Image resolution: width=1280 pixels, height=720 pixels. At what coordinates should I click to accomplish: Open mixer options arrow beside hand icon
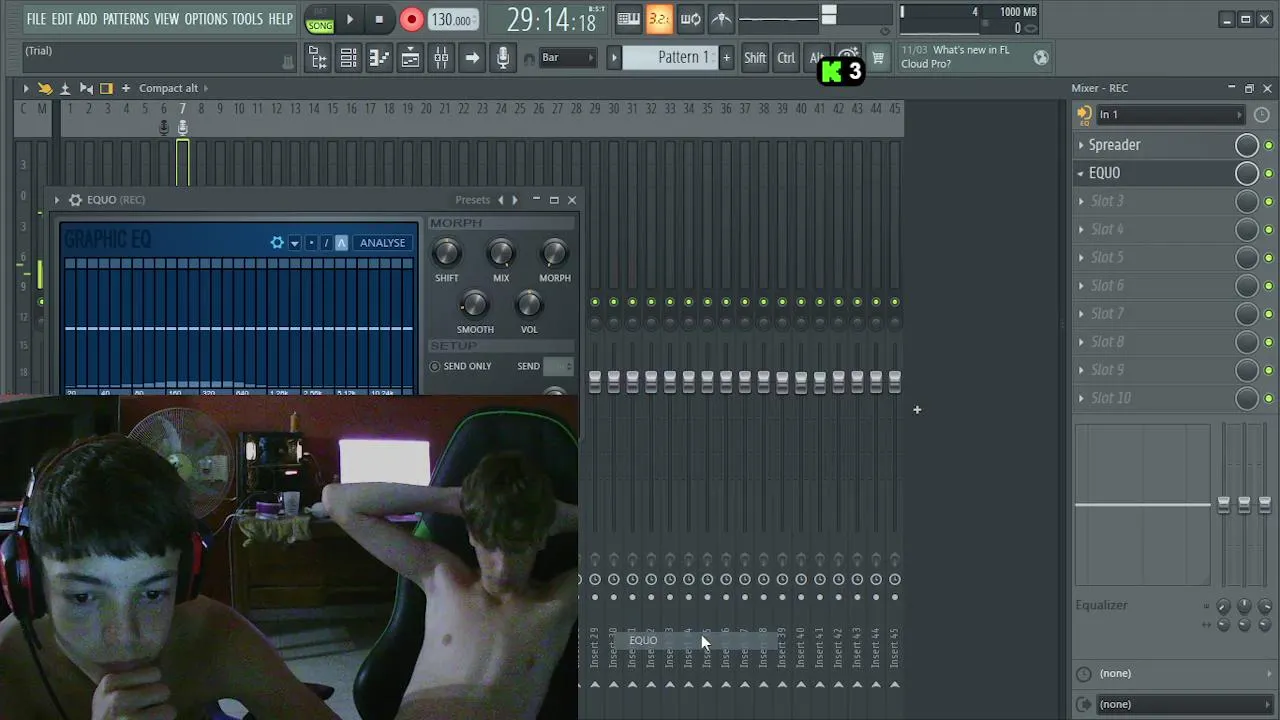tap(25, 88)
